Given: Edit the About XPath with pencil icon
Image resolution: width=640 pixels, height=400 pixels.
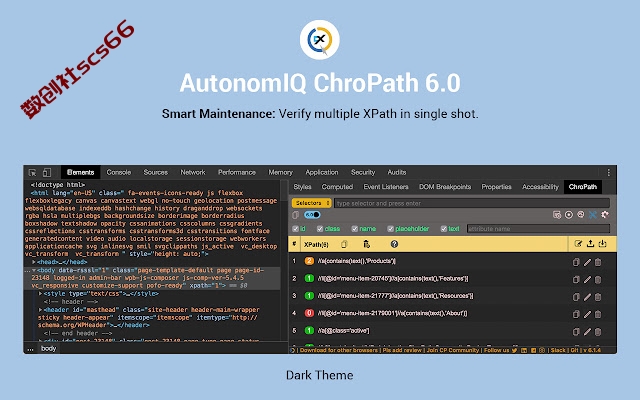Looking at the screenshot, I should pos(587,314).
